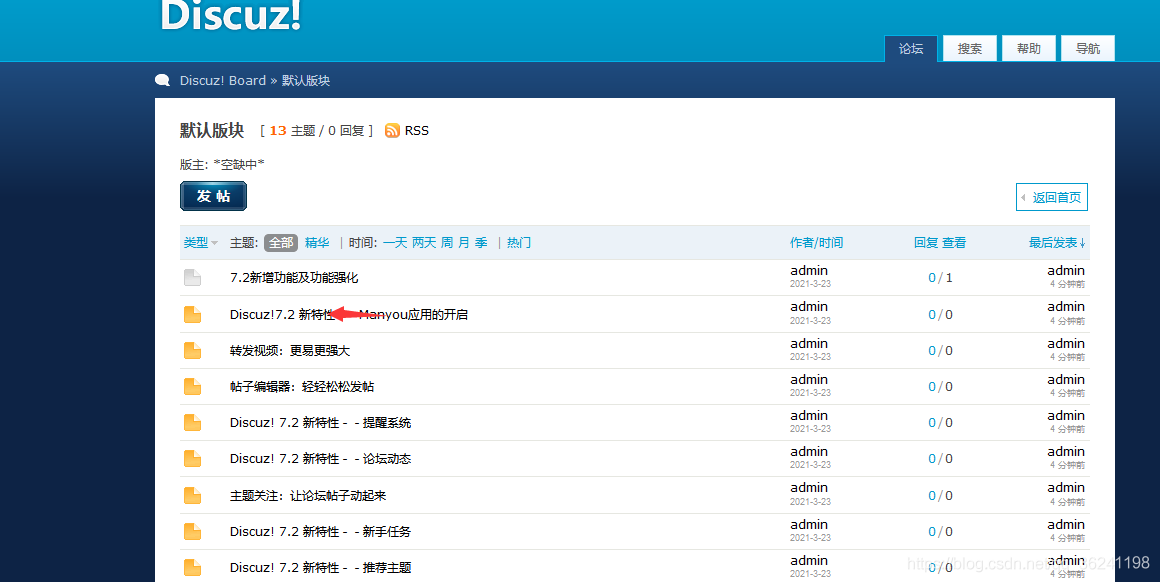Filter threads by 周
This screenshot has height=582, width=1160.
coord(447,243)
